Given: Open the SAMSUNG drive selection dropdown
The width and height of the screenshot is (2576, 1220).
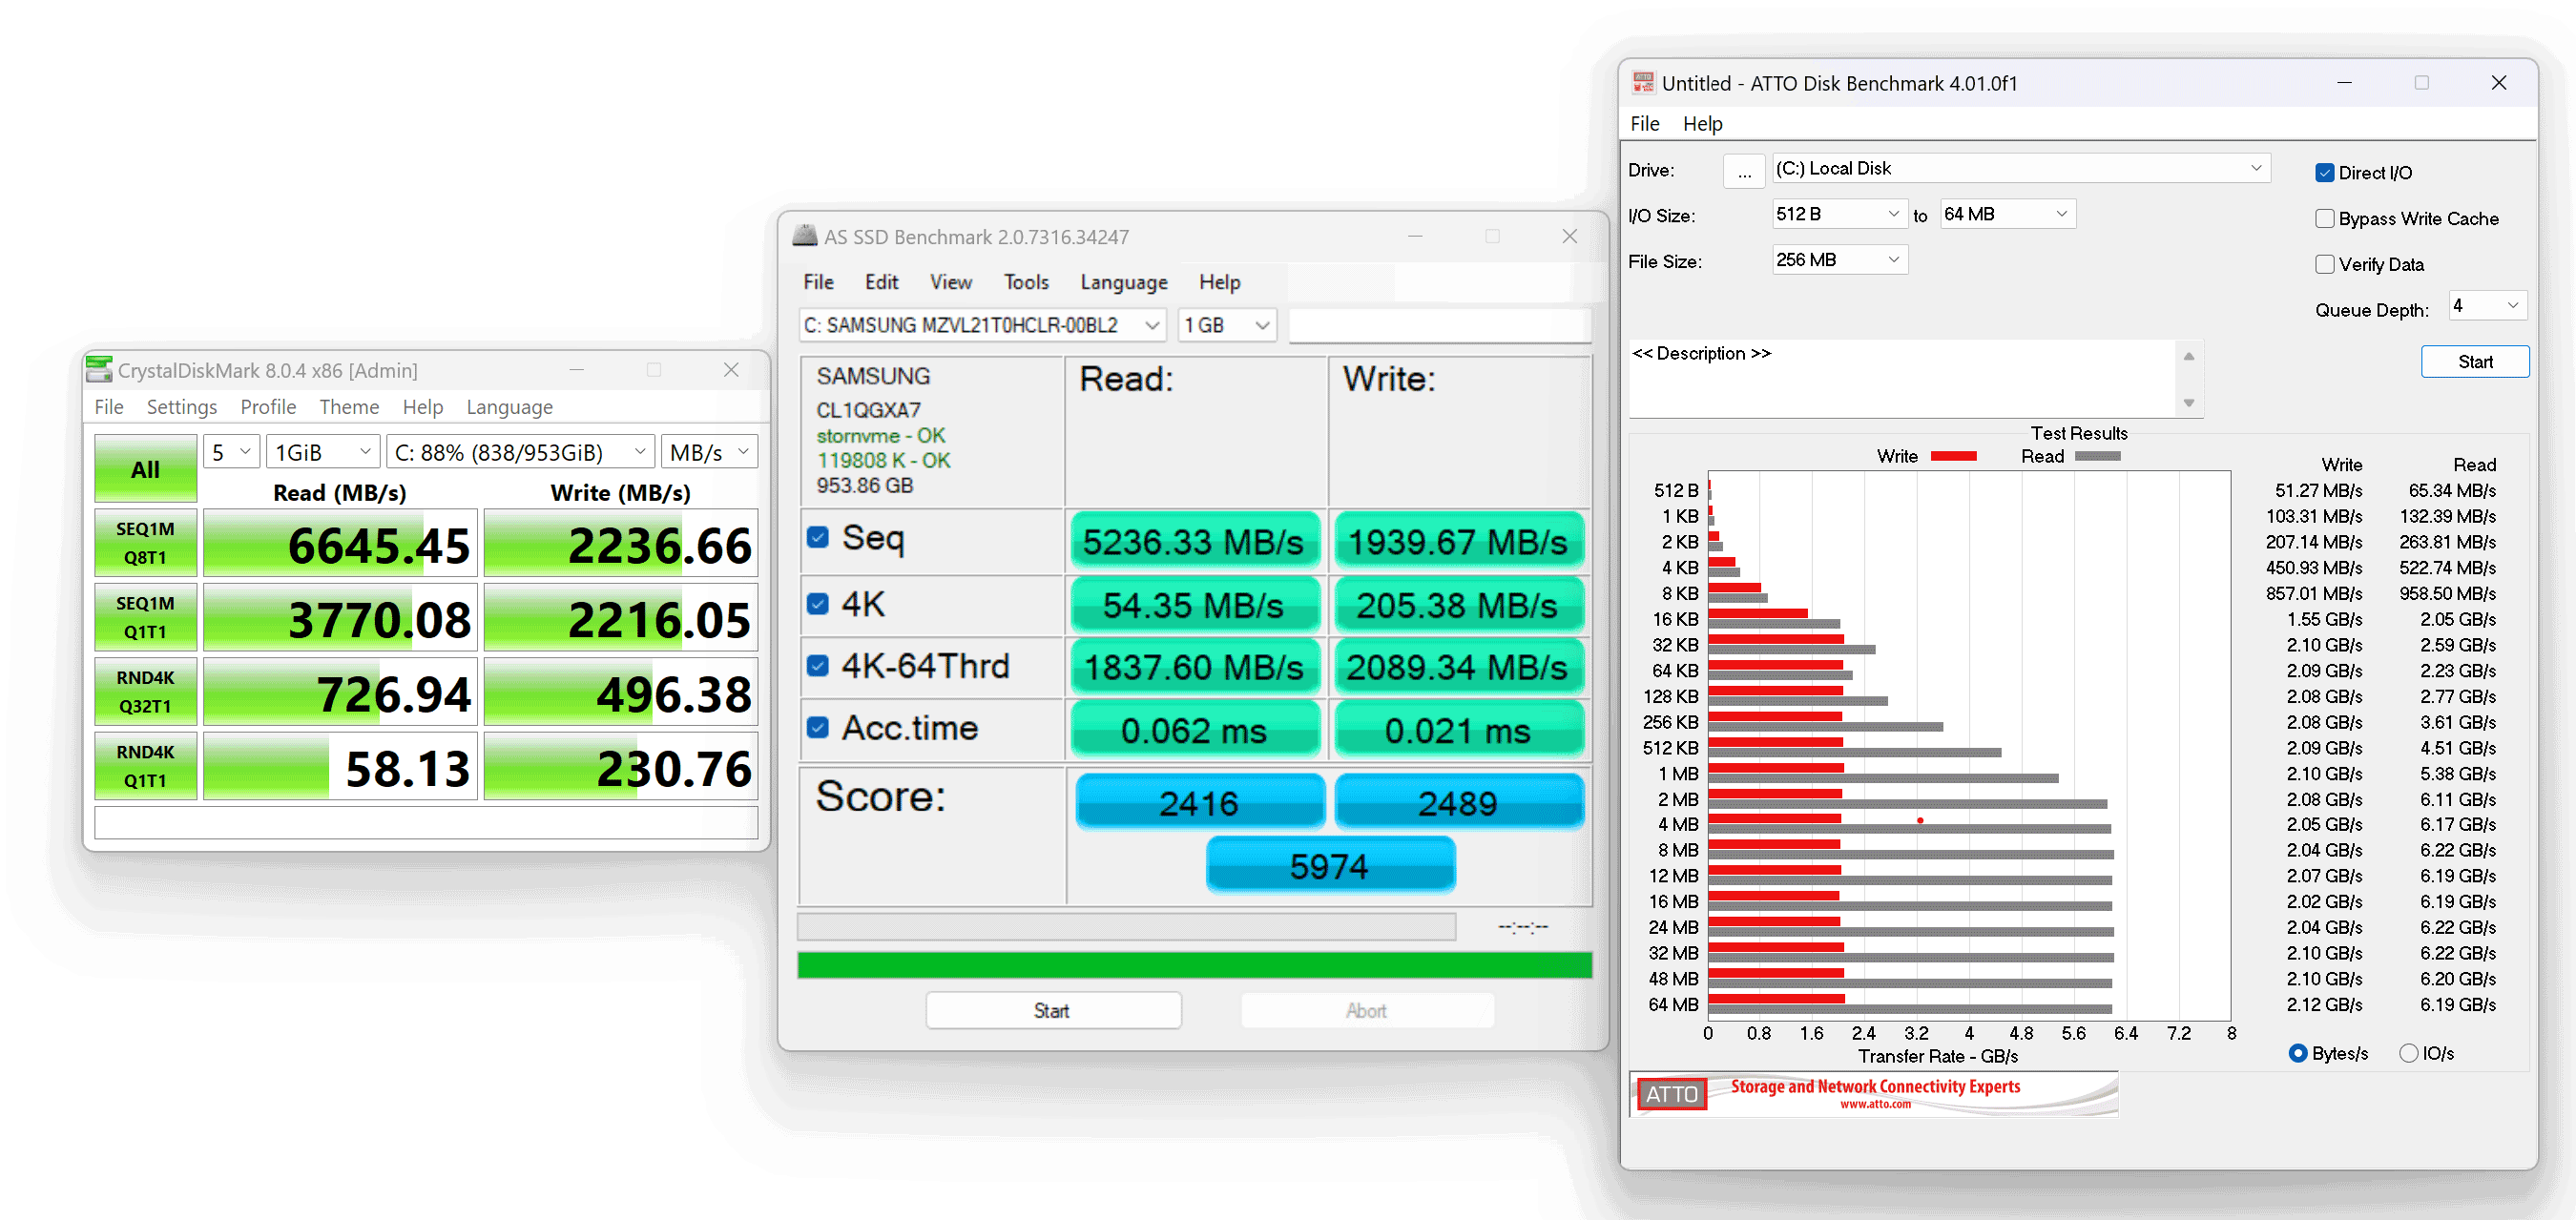Looking at the screenshot, I should pos(982,326).
